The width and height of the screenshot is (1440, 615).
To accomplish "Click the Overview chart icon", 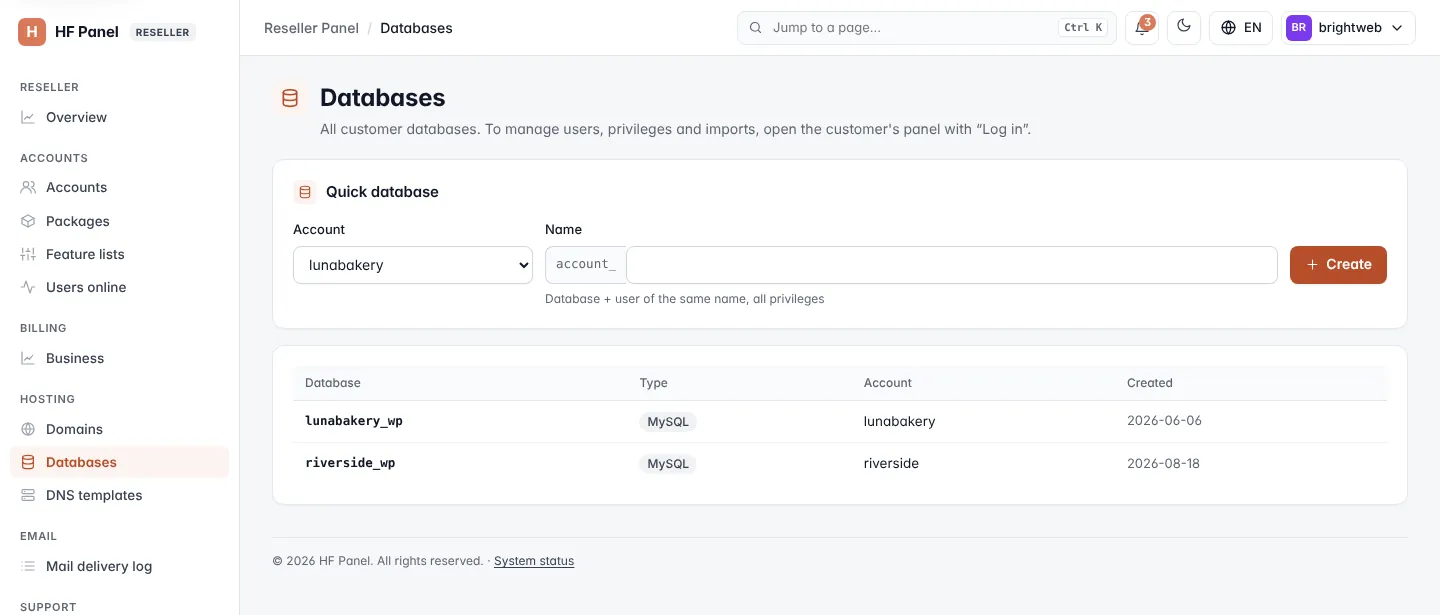I will [28, 117].
